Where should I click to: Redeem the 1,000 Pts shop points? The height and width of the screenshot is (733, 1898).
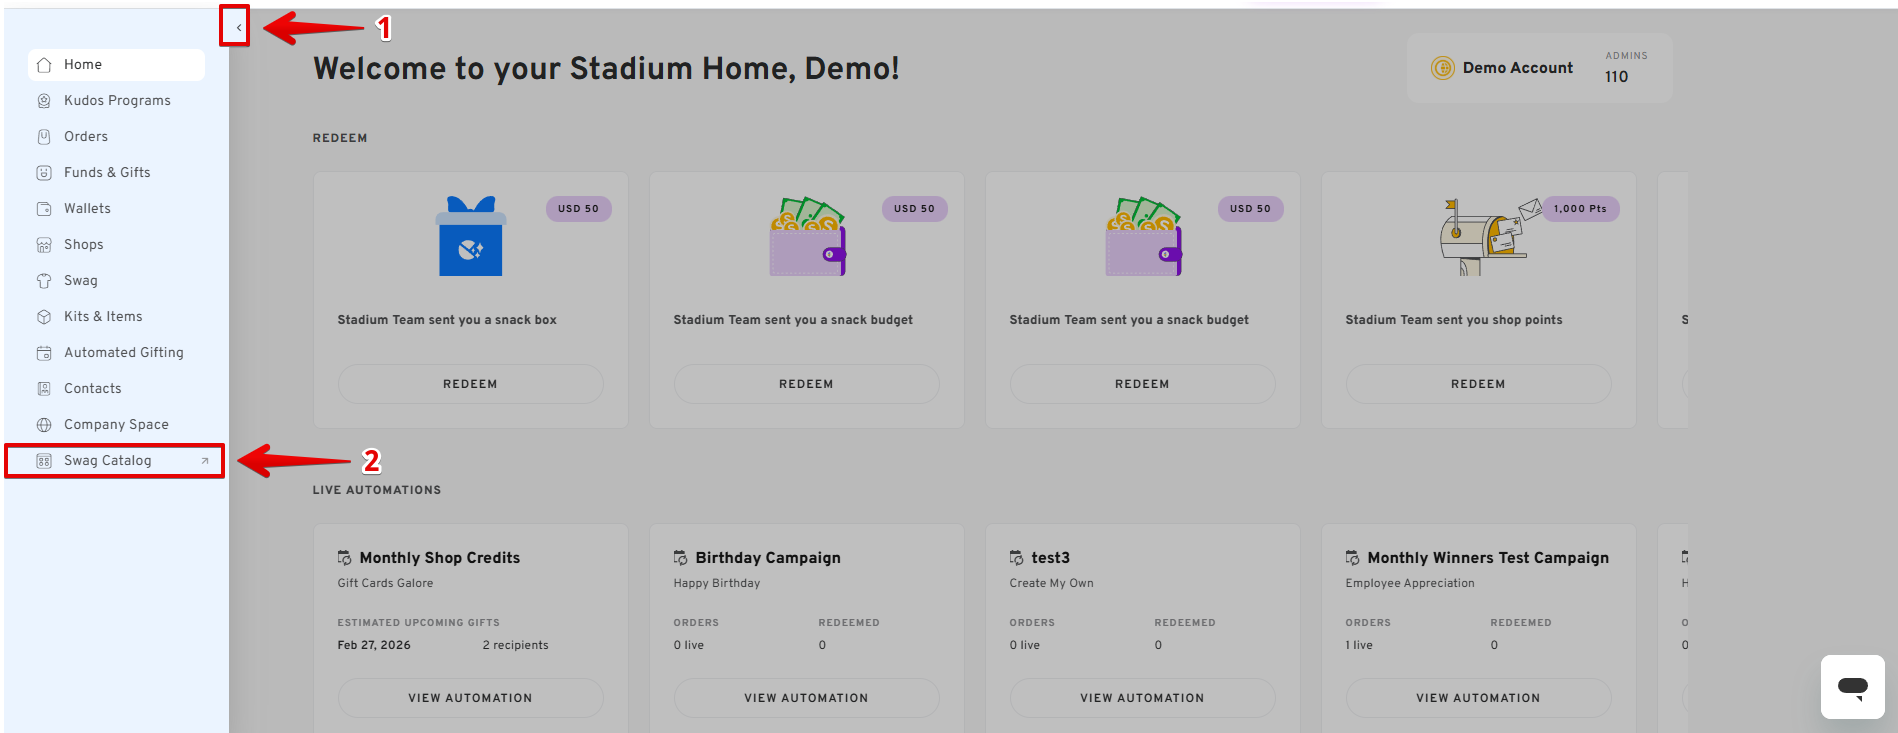tap(1477, 384)
